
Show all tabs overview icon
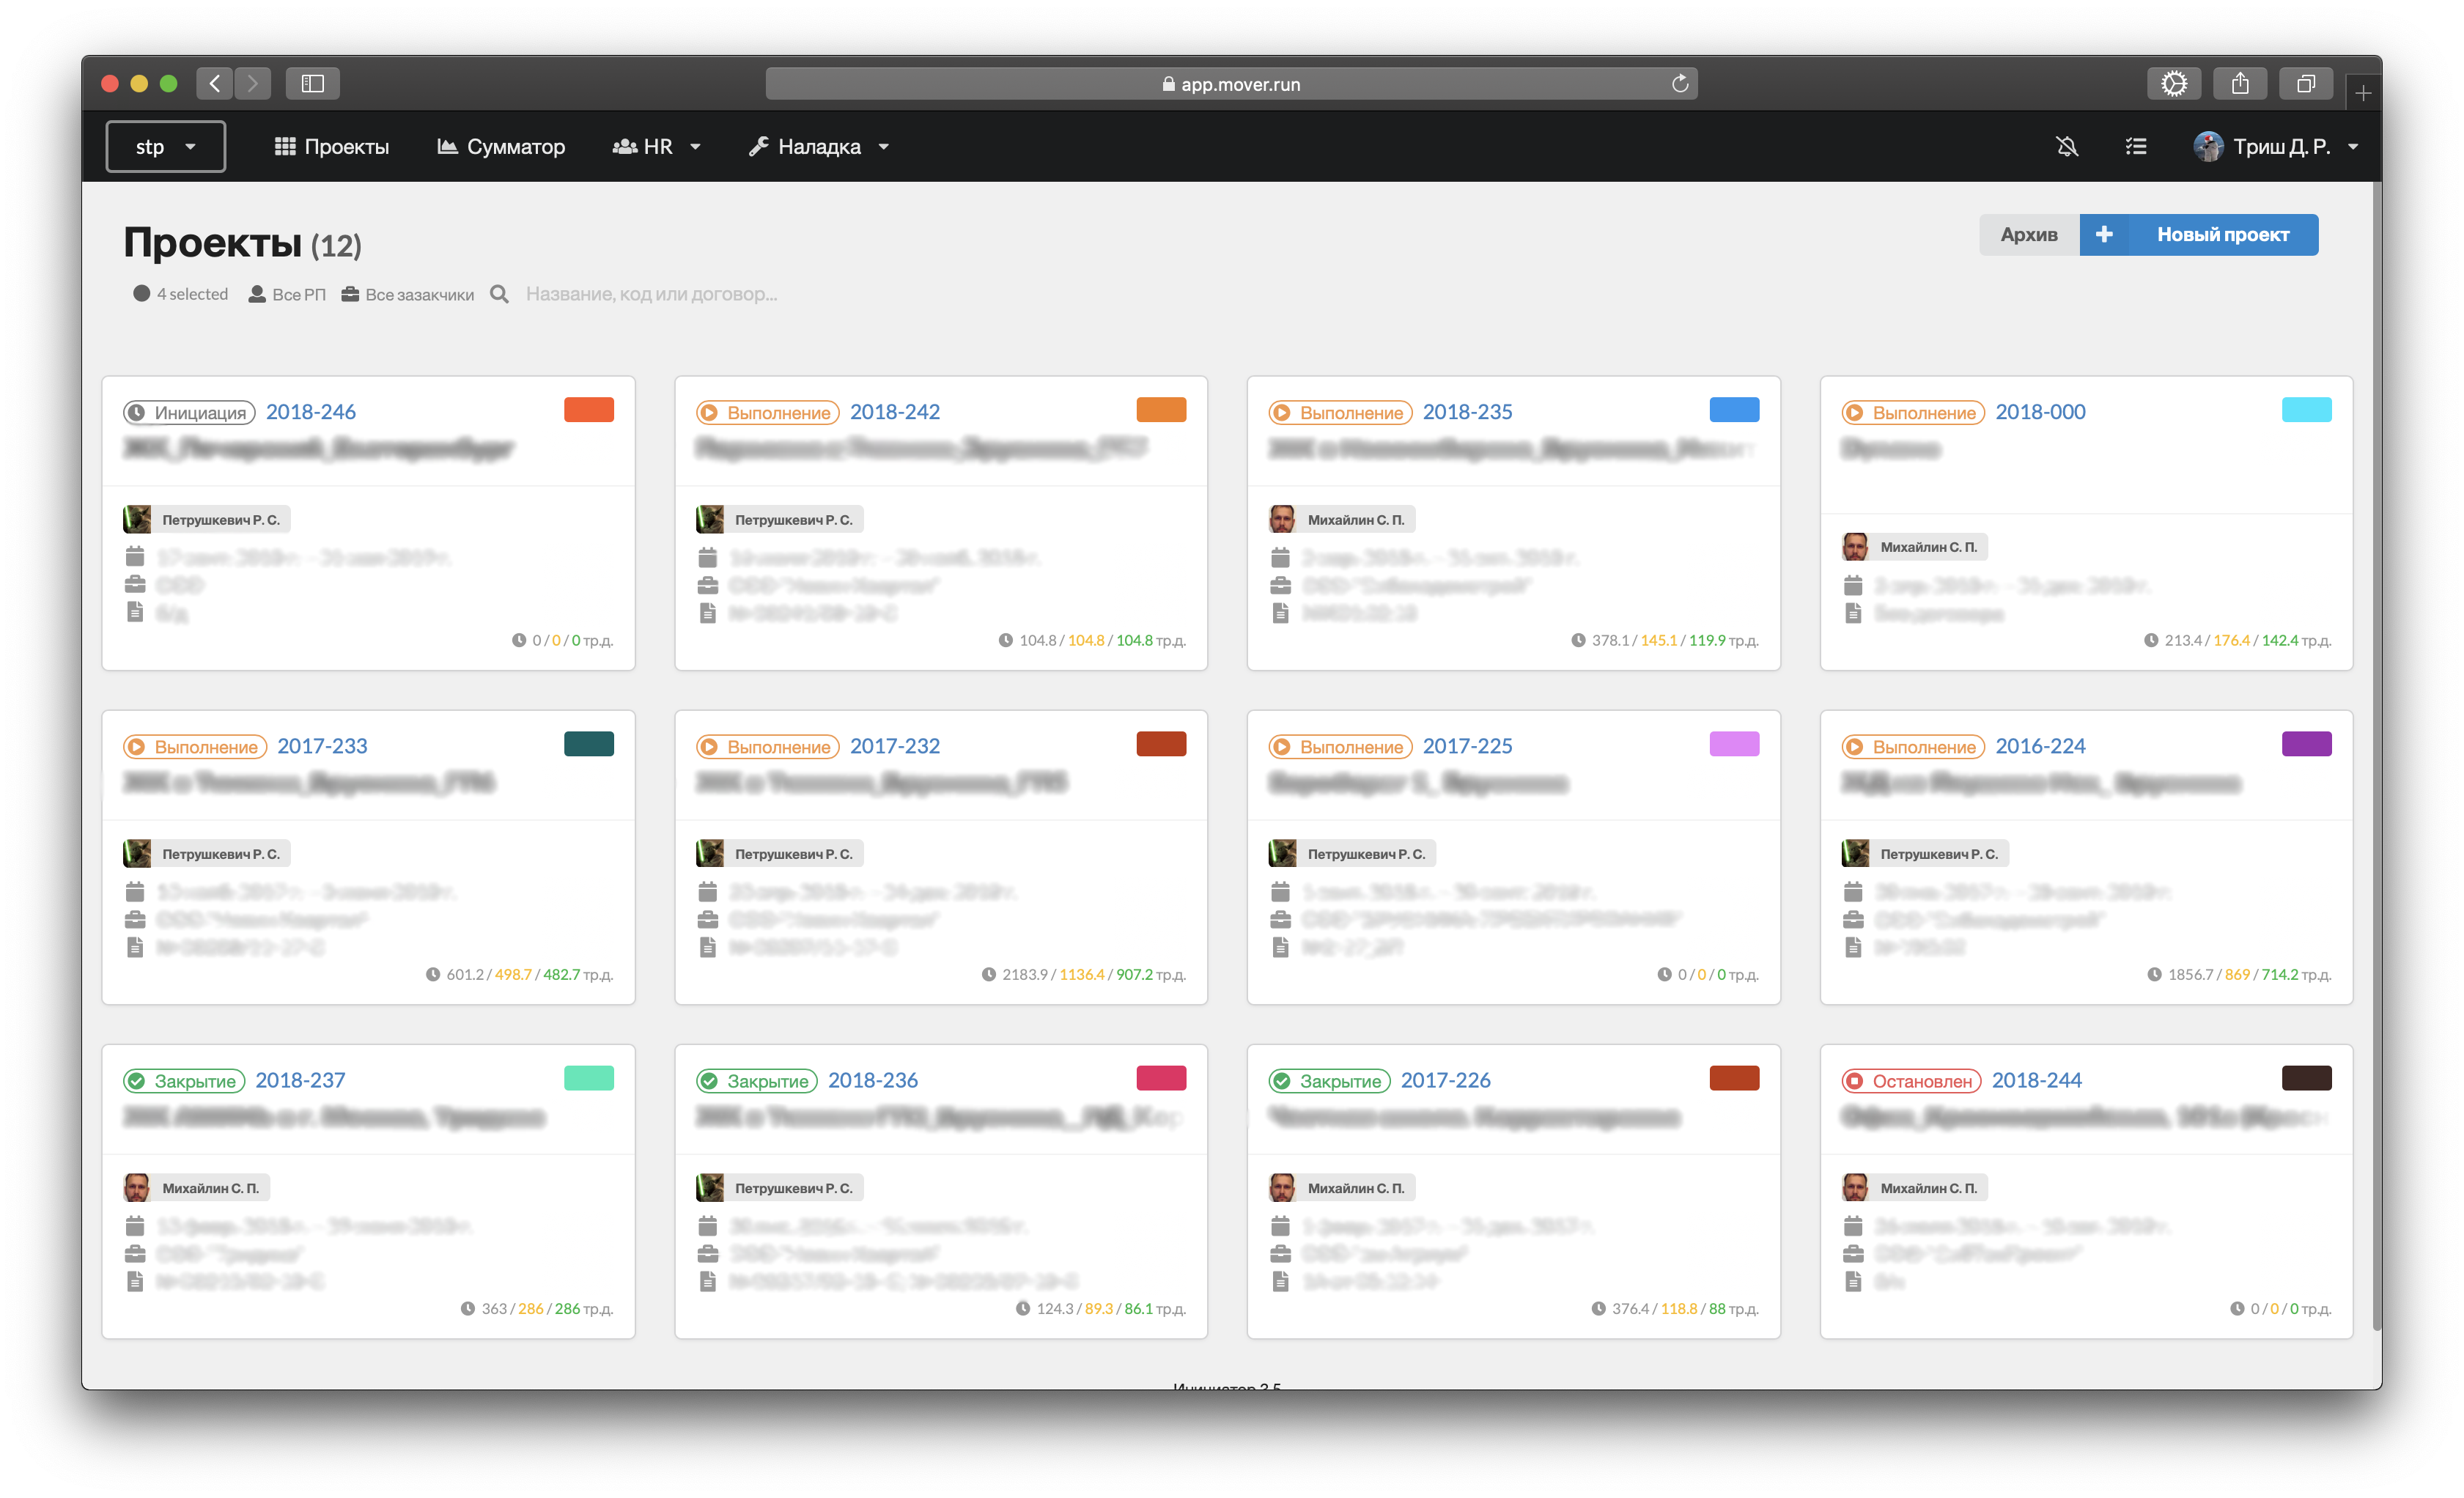tap(2306, 84)
